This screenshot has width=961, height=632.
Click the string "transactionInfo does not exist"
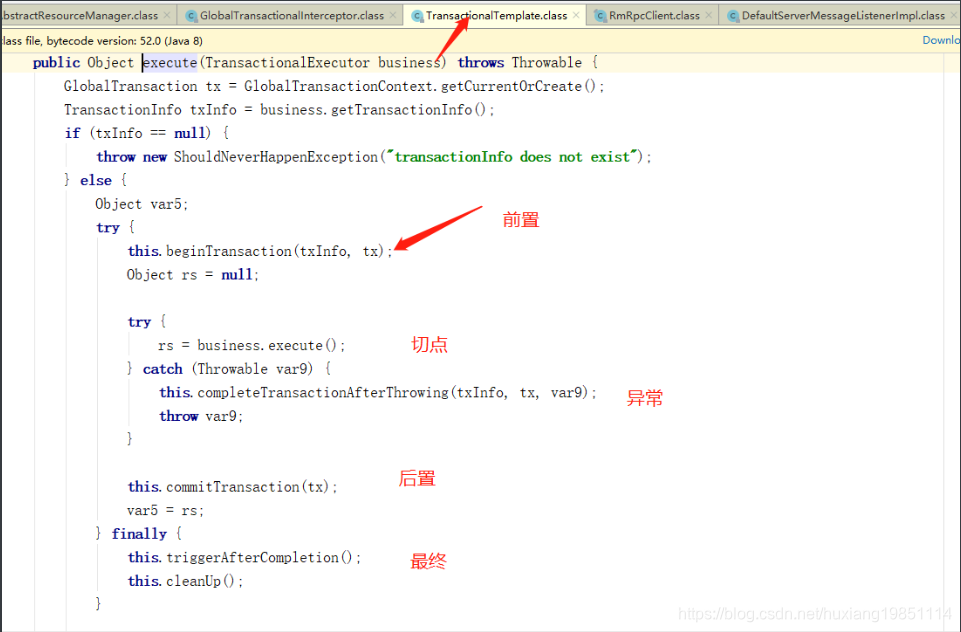click(x=512, y=157)
